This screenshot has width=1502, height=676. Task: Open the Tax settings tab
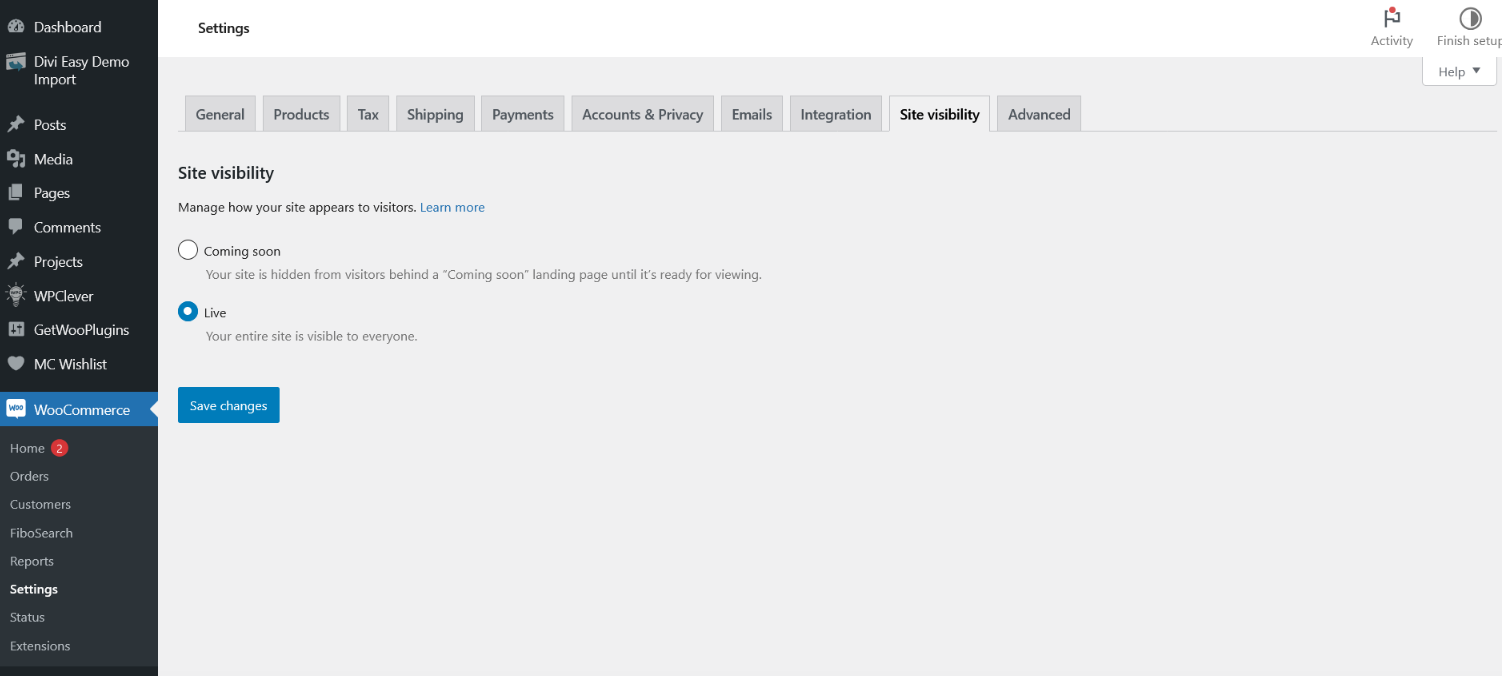pos(368,114)
